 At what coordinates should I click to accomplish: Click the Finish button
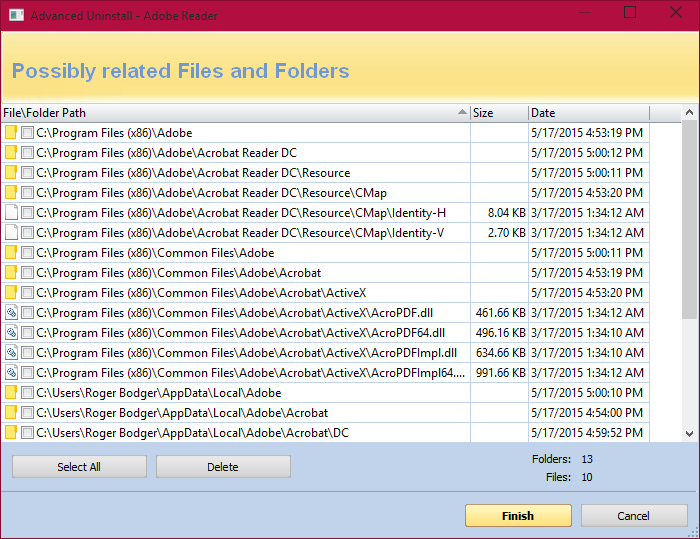518,516
